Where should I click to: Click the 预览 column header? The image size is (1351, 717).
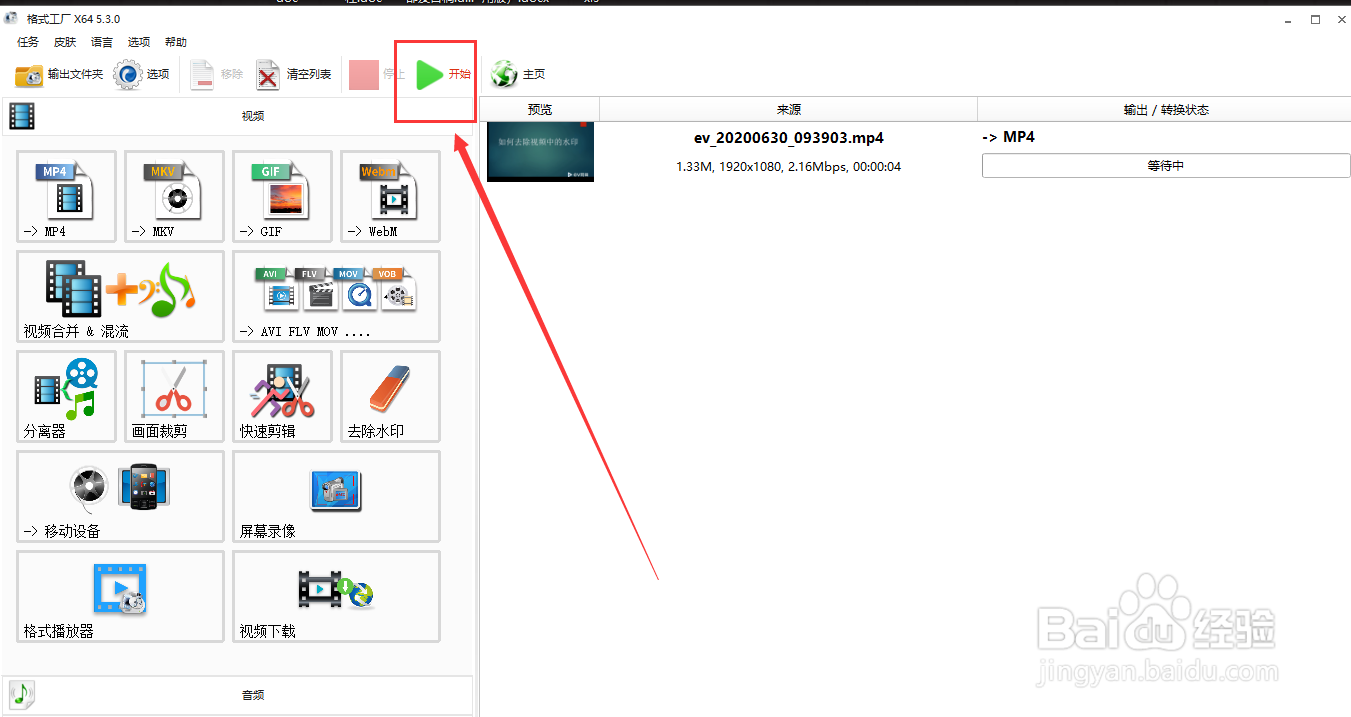click(540, 109)
